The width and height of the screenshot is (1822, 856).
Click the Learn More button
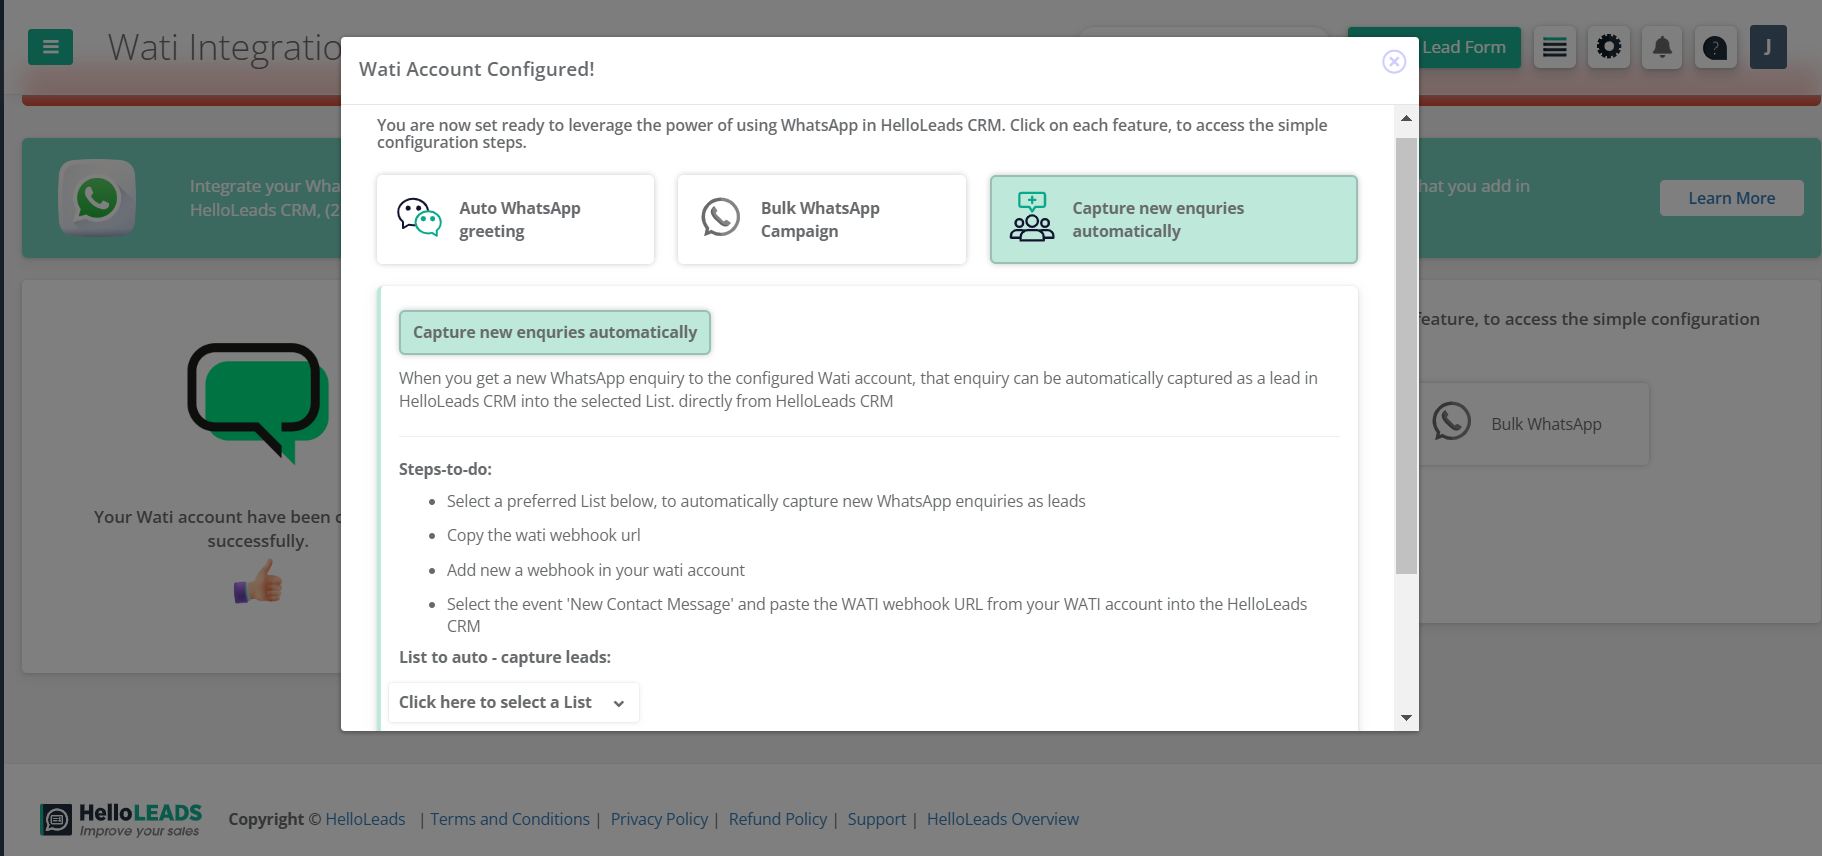click(x=1731, y=198)
